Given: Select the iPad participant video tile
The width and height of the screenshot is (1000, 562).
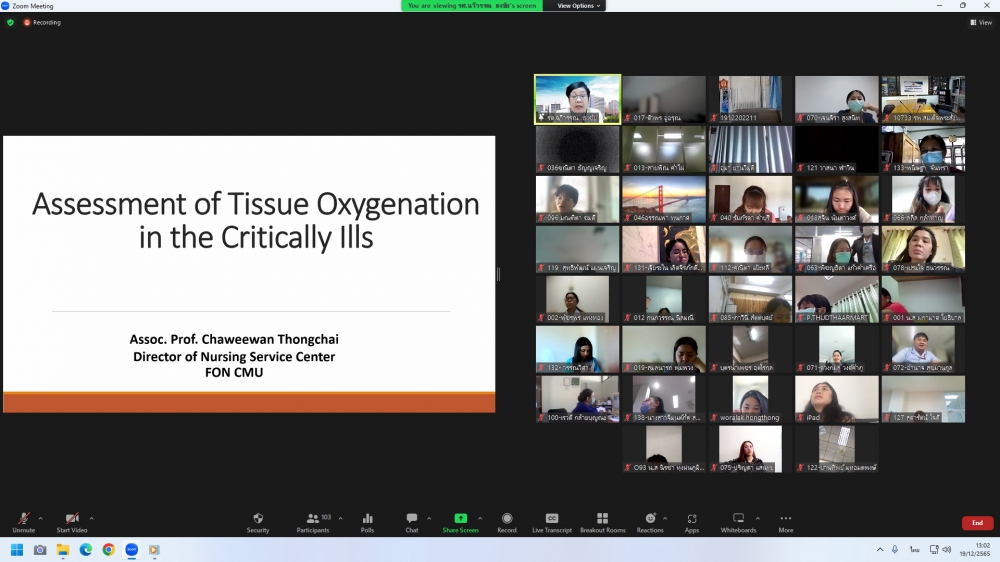Looking at the screenshot, I should [x=836, y=399].
